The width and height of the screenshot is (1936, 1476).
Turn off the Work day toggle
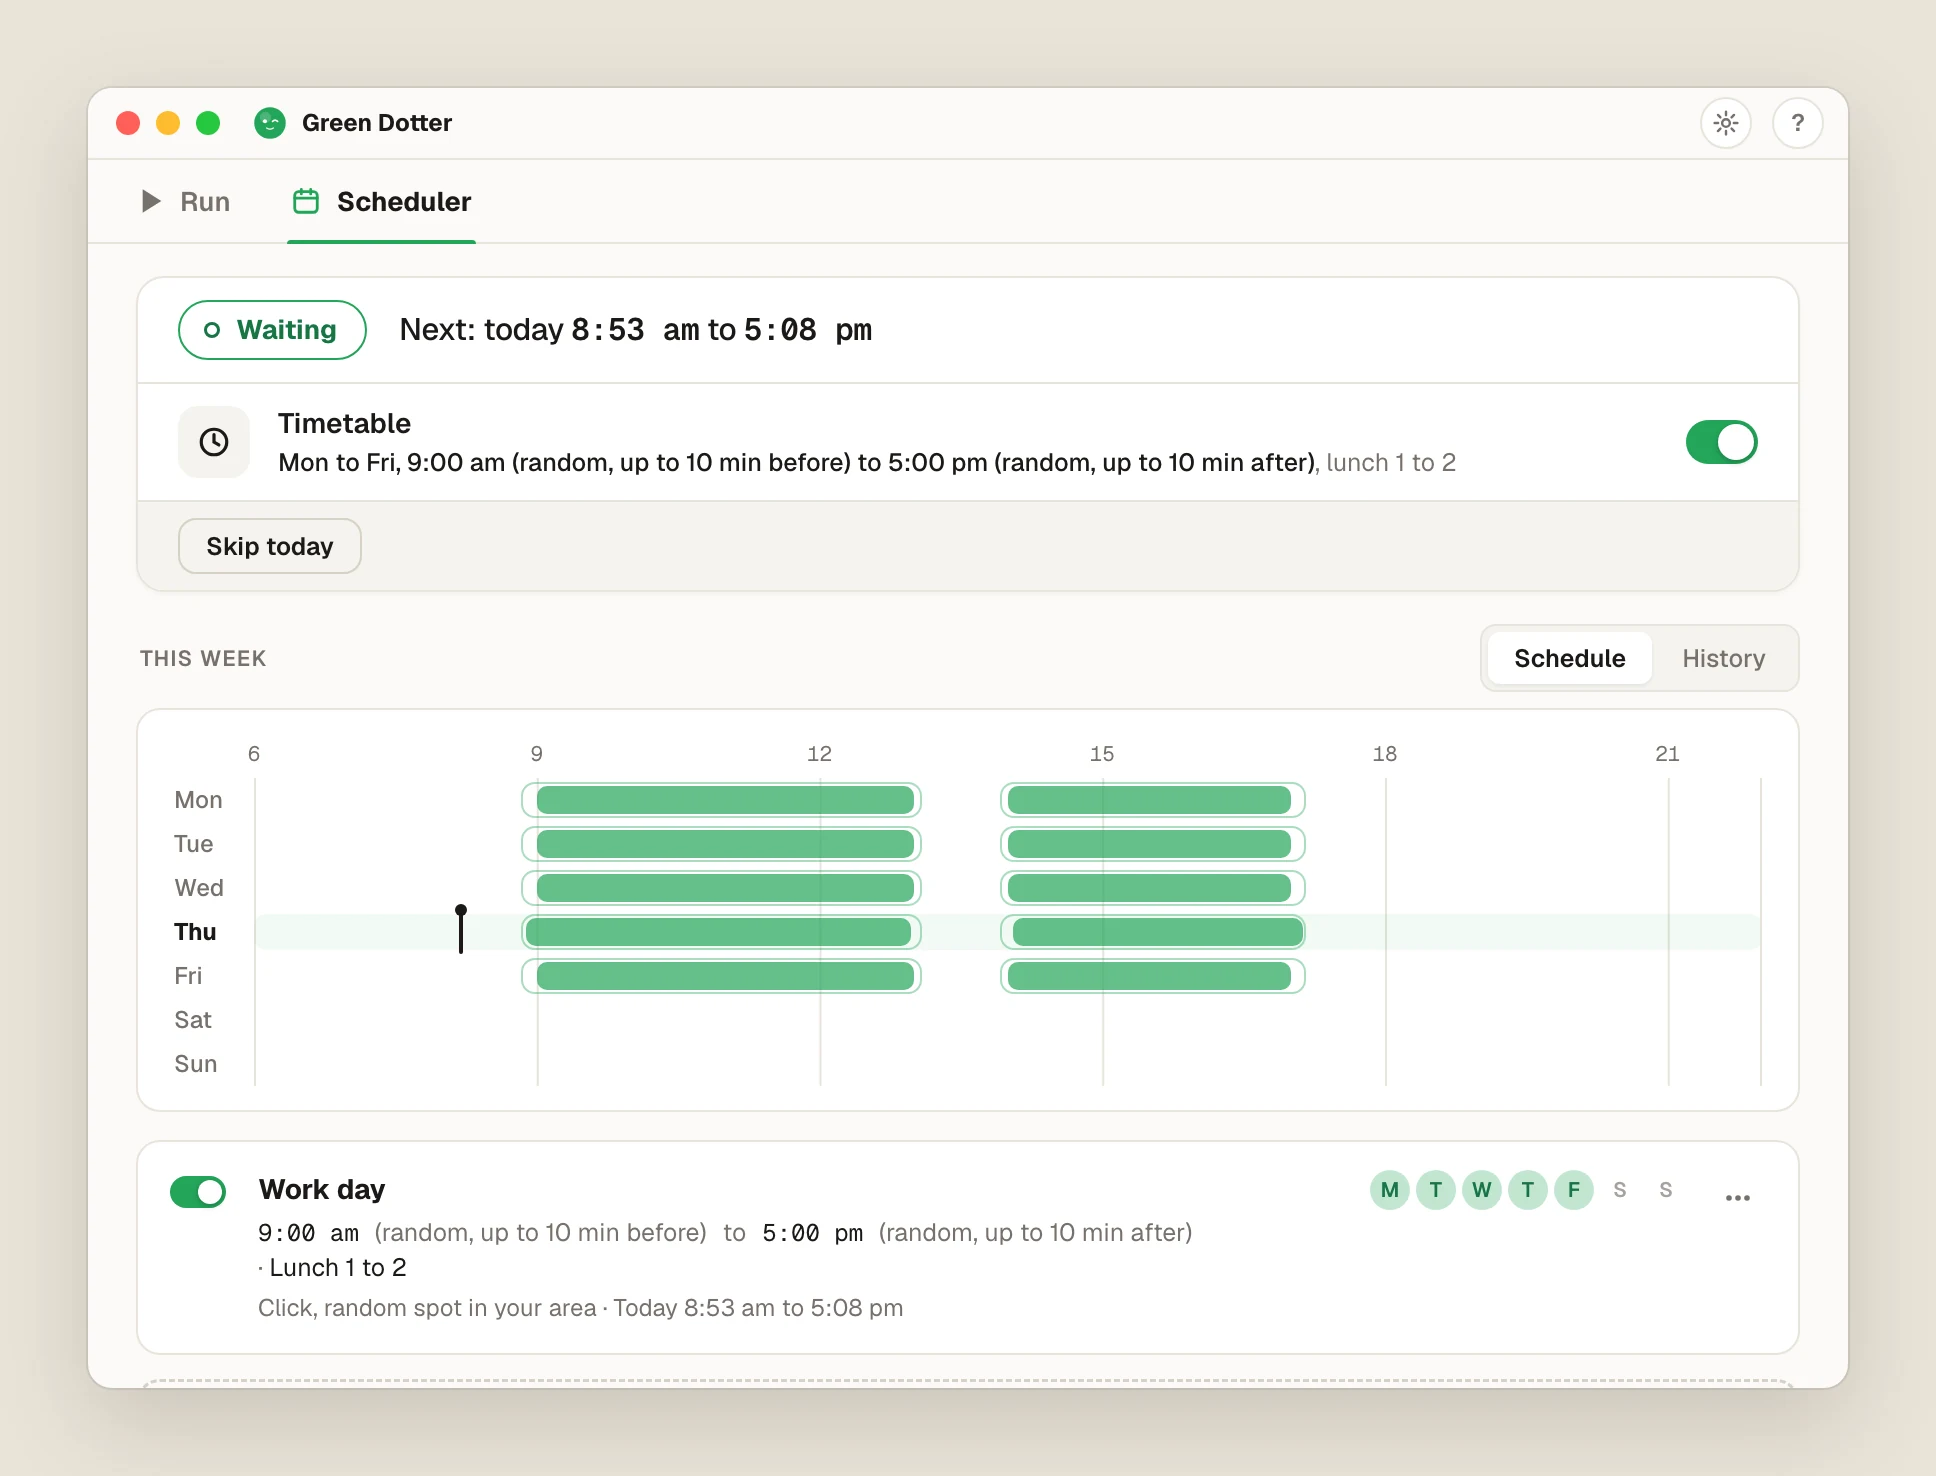click(x=198, y=1191)
